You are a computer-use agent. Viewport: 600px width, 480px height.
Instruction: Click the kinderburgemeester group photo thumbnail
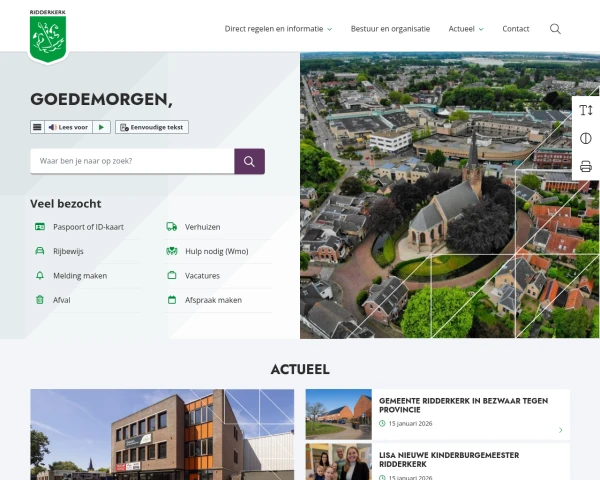tap(339, 462)
